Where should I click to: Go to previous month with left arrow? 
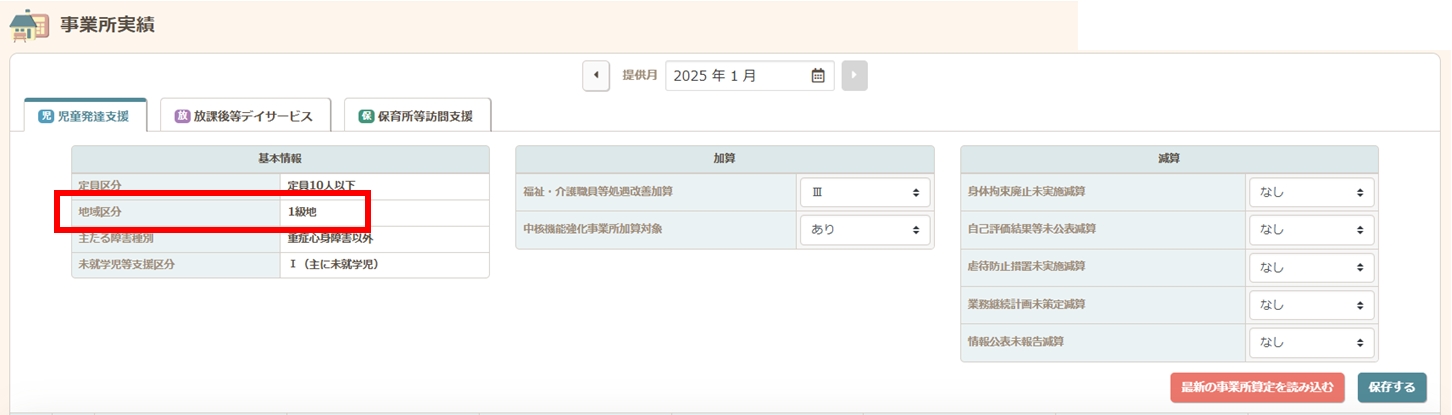pos(596,75)
